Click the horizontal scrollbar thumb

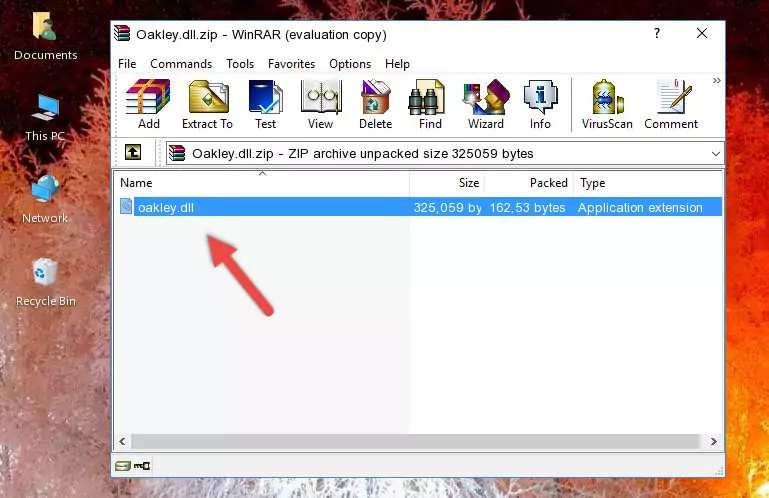415,441
